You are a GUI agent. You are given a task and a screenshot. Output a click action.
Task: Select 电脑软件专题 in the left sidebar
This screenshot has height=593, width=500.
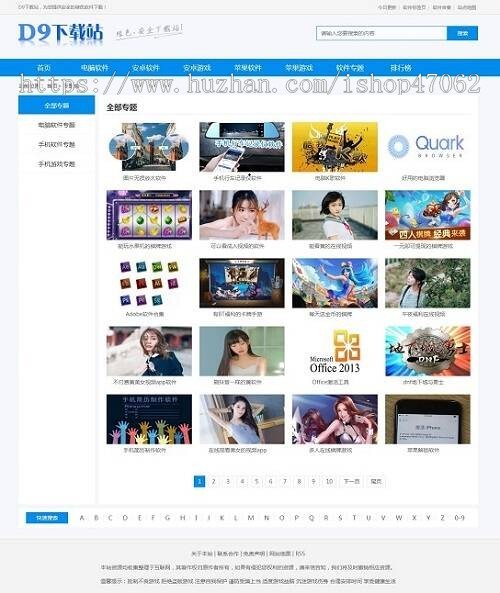(56, 125)
